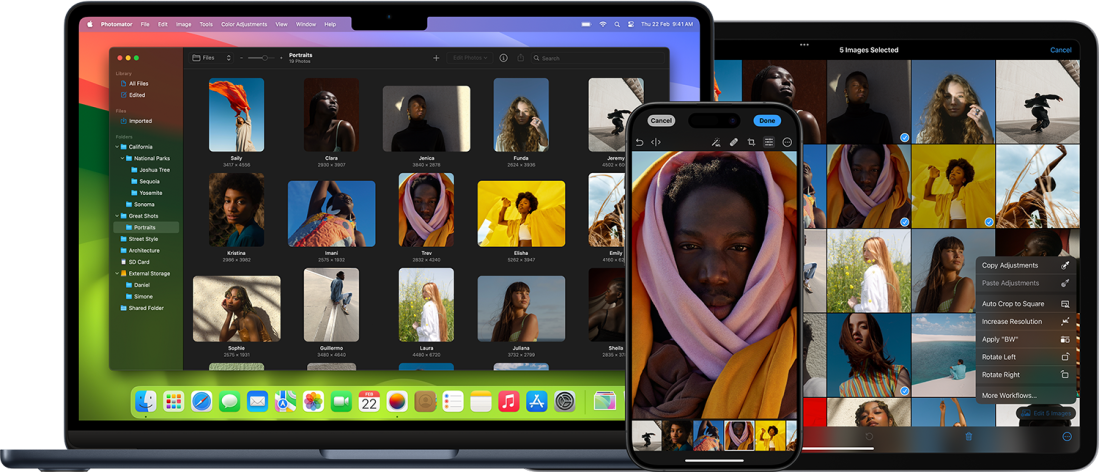
Task: Open the adjustments sliders panel on iPhone
Action: click(769, 142)
